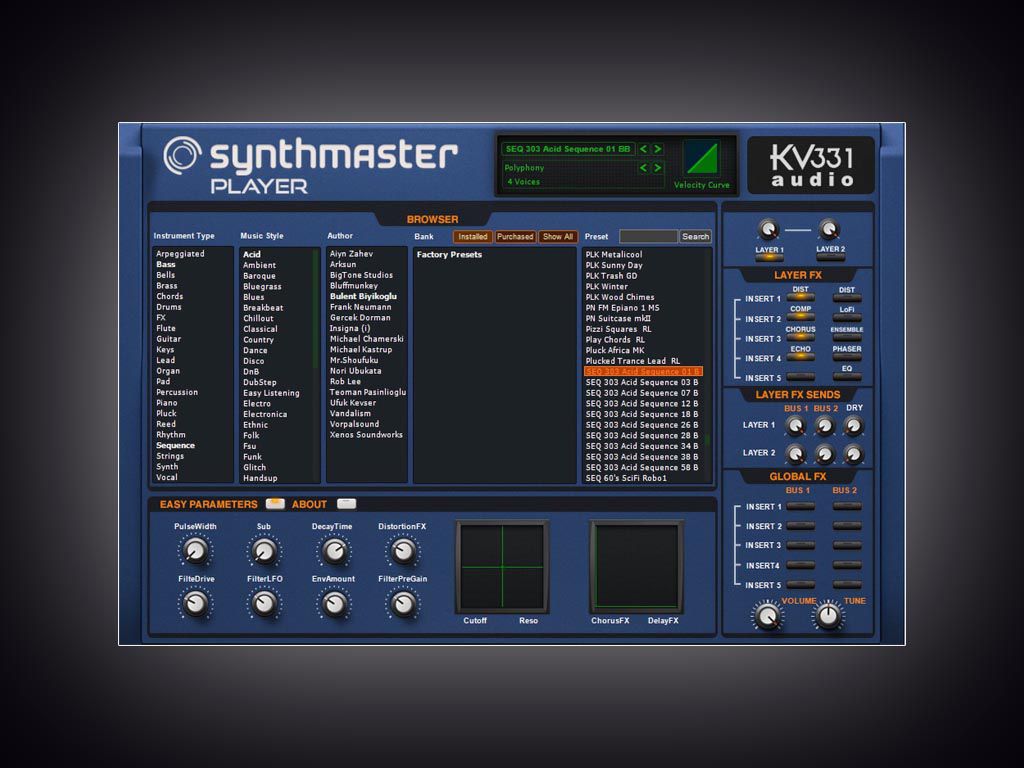1024x768 pixels.
Task: Click the Cutoff/Reso XY pad
Action: pyautogui.click(x=502, y=567)
